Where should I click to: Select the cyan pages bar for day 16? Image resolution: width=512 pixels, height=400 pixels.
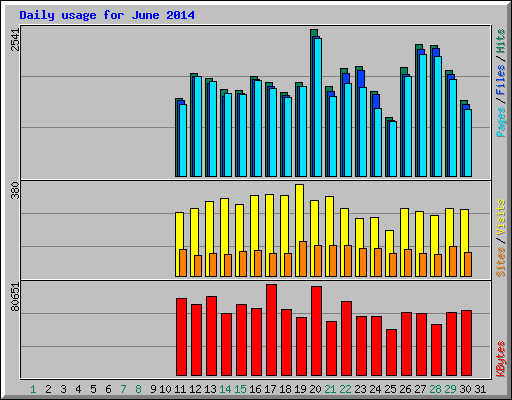[x=258, y=128]
